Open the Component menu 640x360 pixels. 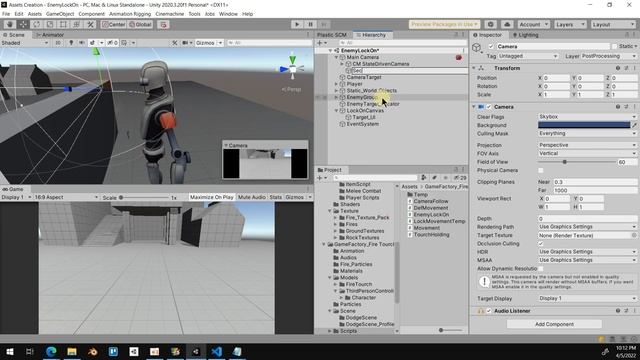[x=91, y=14]
